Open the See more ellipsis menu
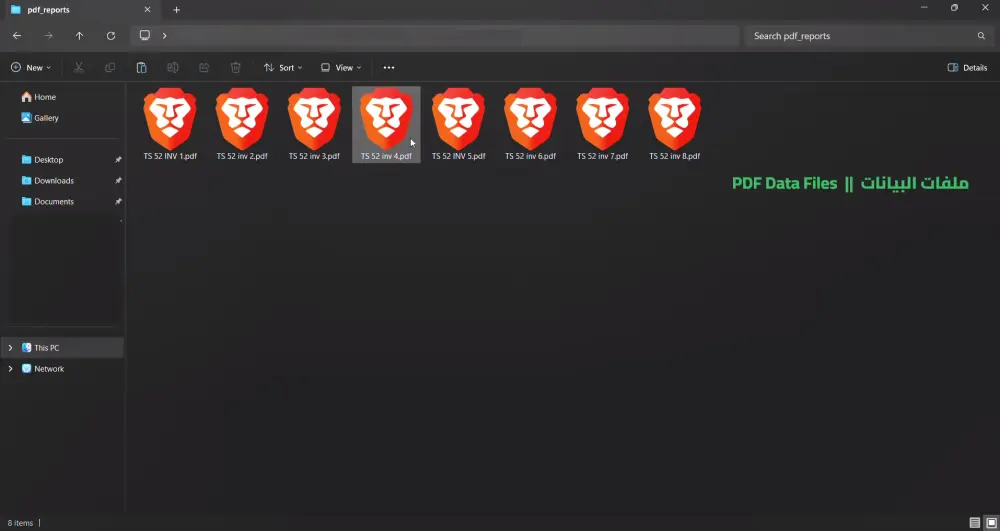The width and height of the screenshot is (1000, 531). (389, 68)
